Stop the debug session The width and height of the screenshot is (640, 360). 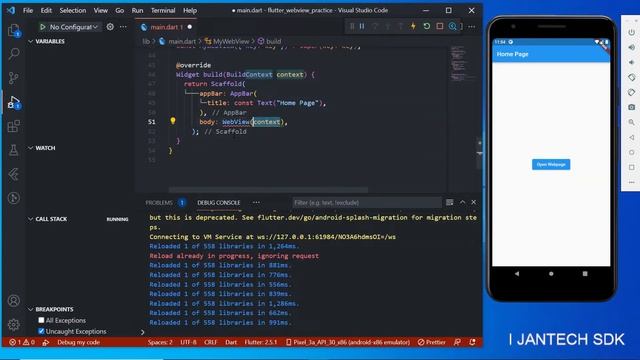point(440,26)
